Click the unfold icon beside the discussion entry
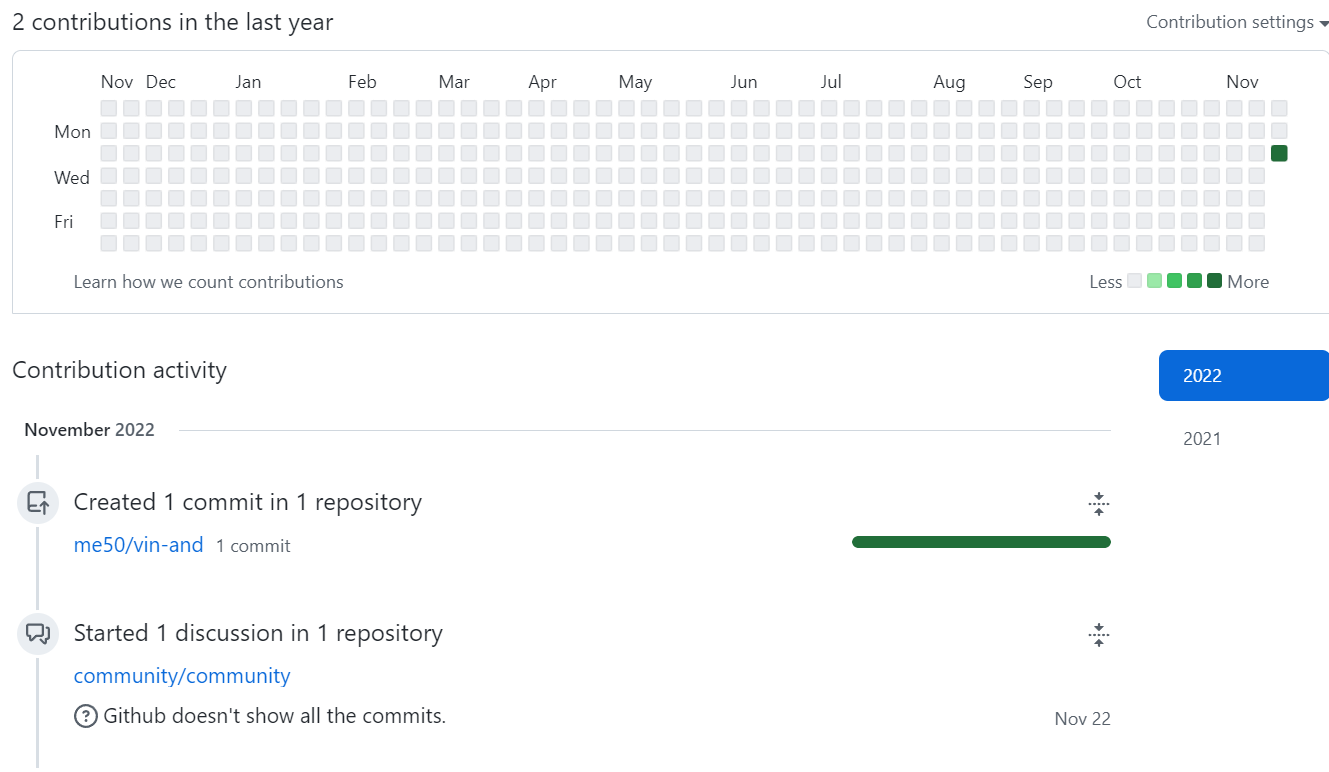 point(1098,634)
